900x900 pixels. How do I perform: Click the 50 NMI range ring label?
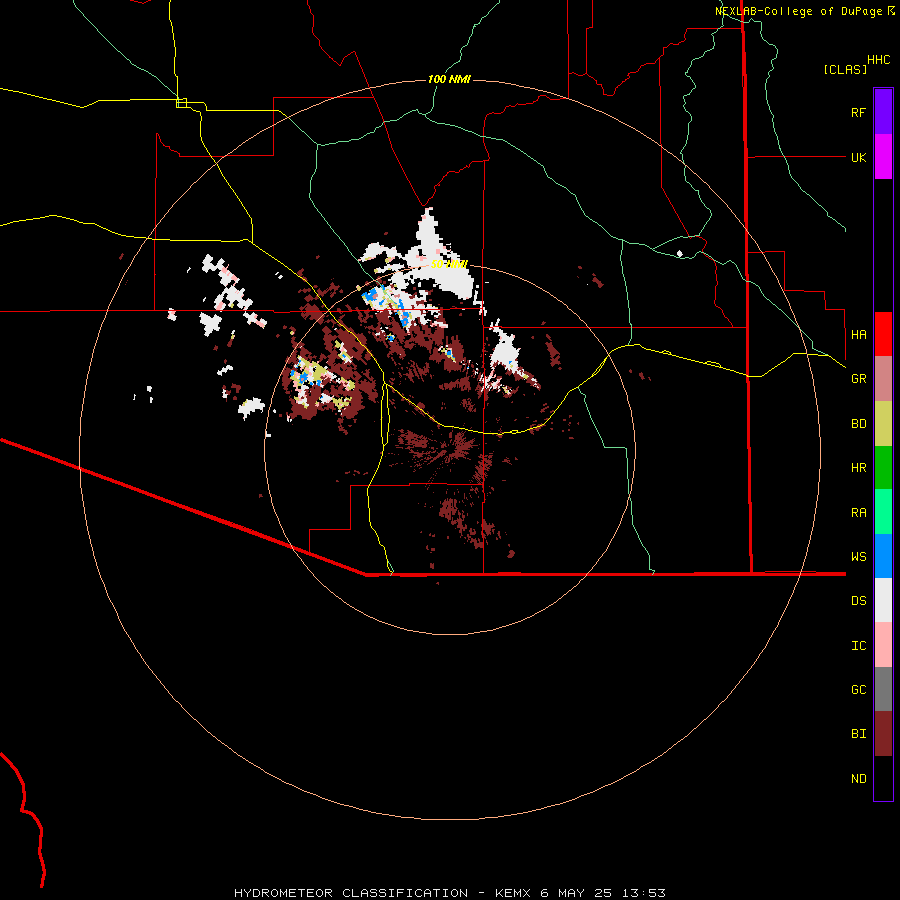coord(449,264)
